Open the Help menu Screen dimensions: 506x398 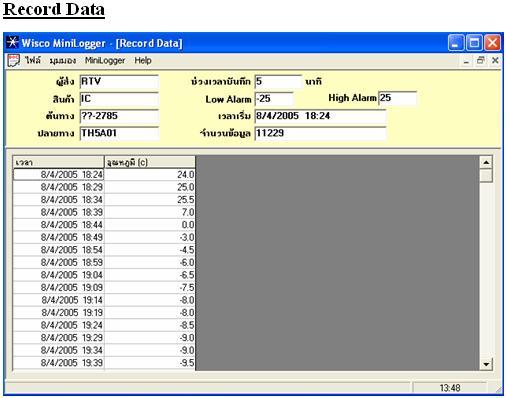pyautogui.click(x=143, y=61)
